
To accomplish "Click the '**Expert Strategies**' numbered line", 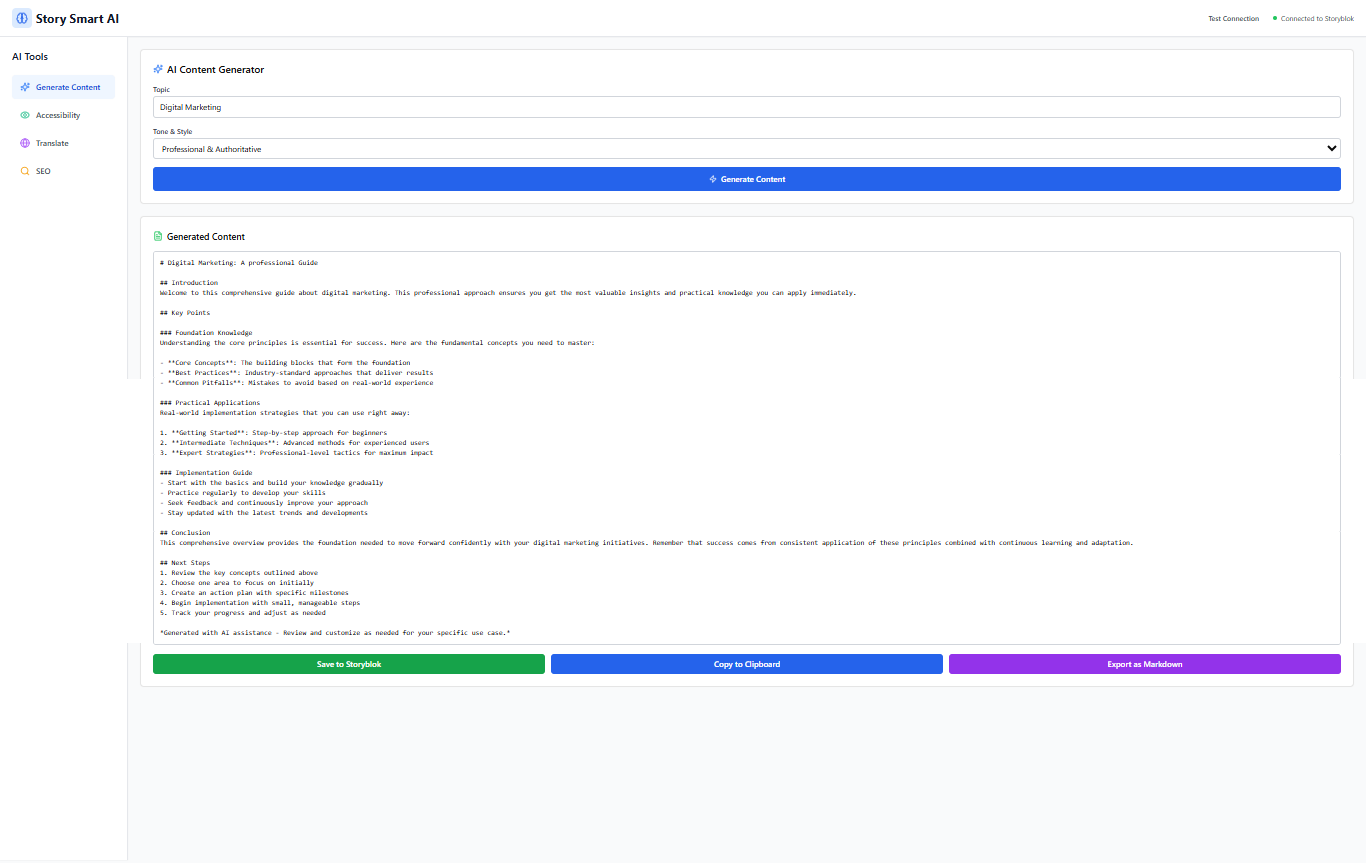I will (x=297, y=453).
